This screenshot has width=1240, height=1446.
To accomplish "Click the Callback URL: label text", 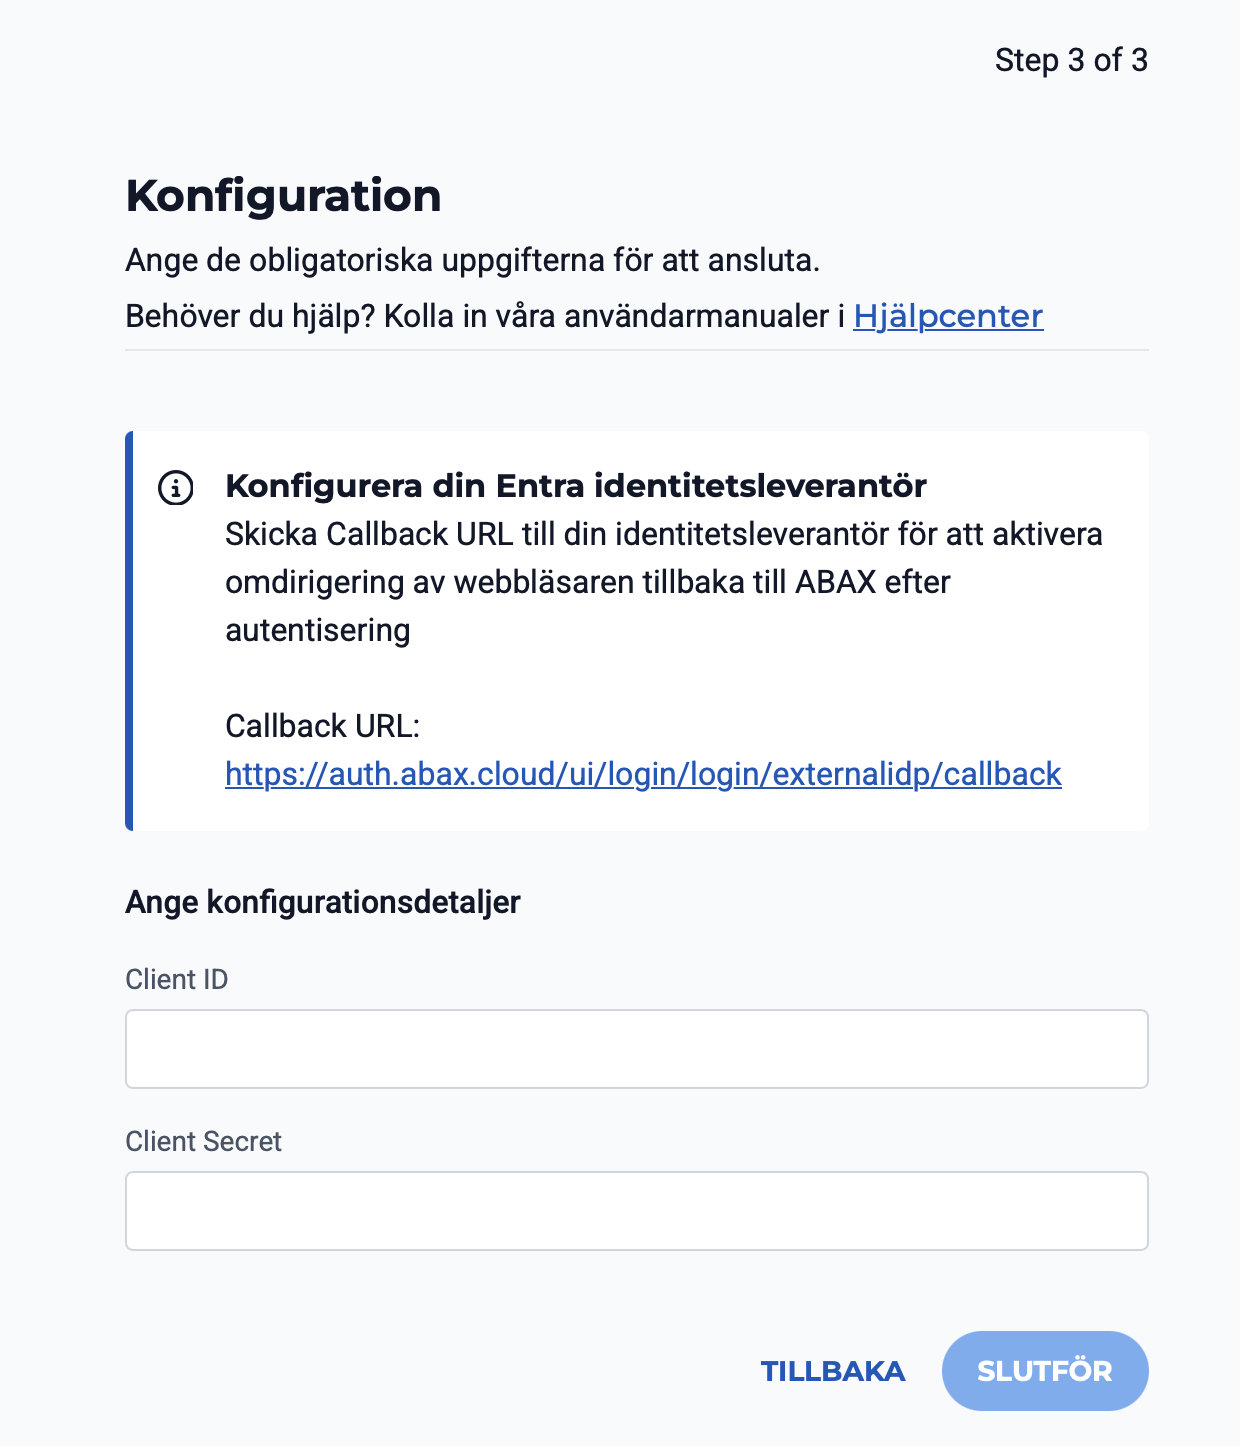I will coord(322,726).
